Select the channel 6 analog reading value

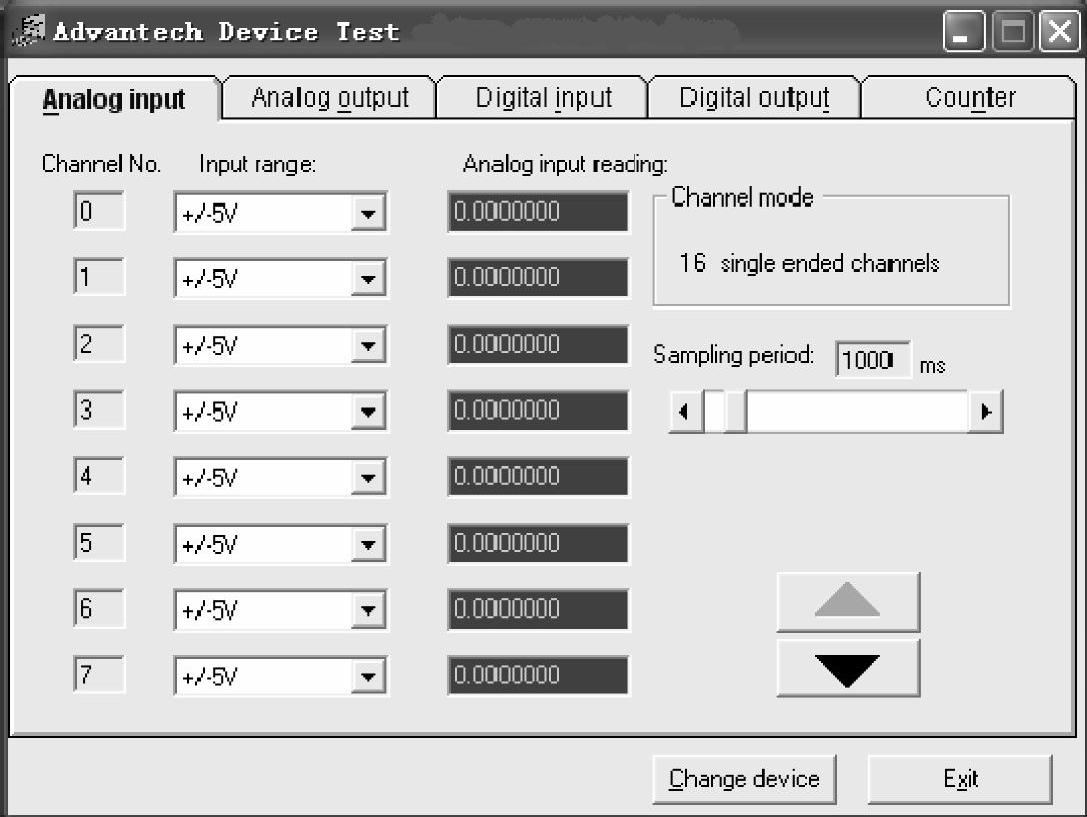[x=538, y=609]
